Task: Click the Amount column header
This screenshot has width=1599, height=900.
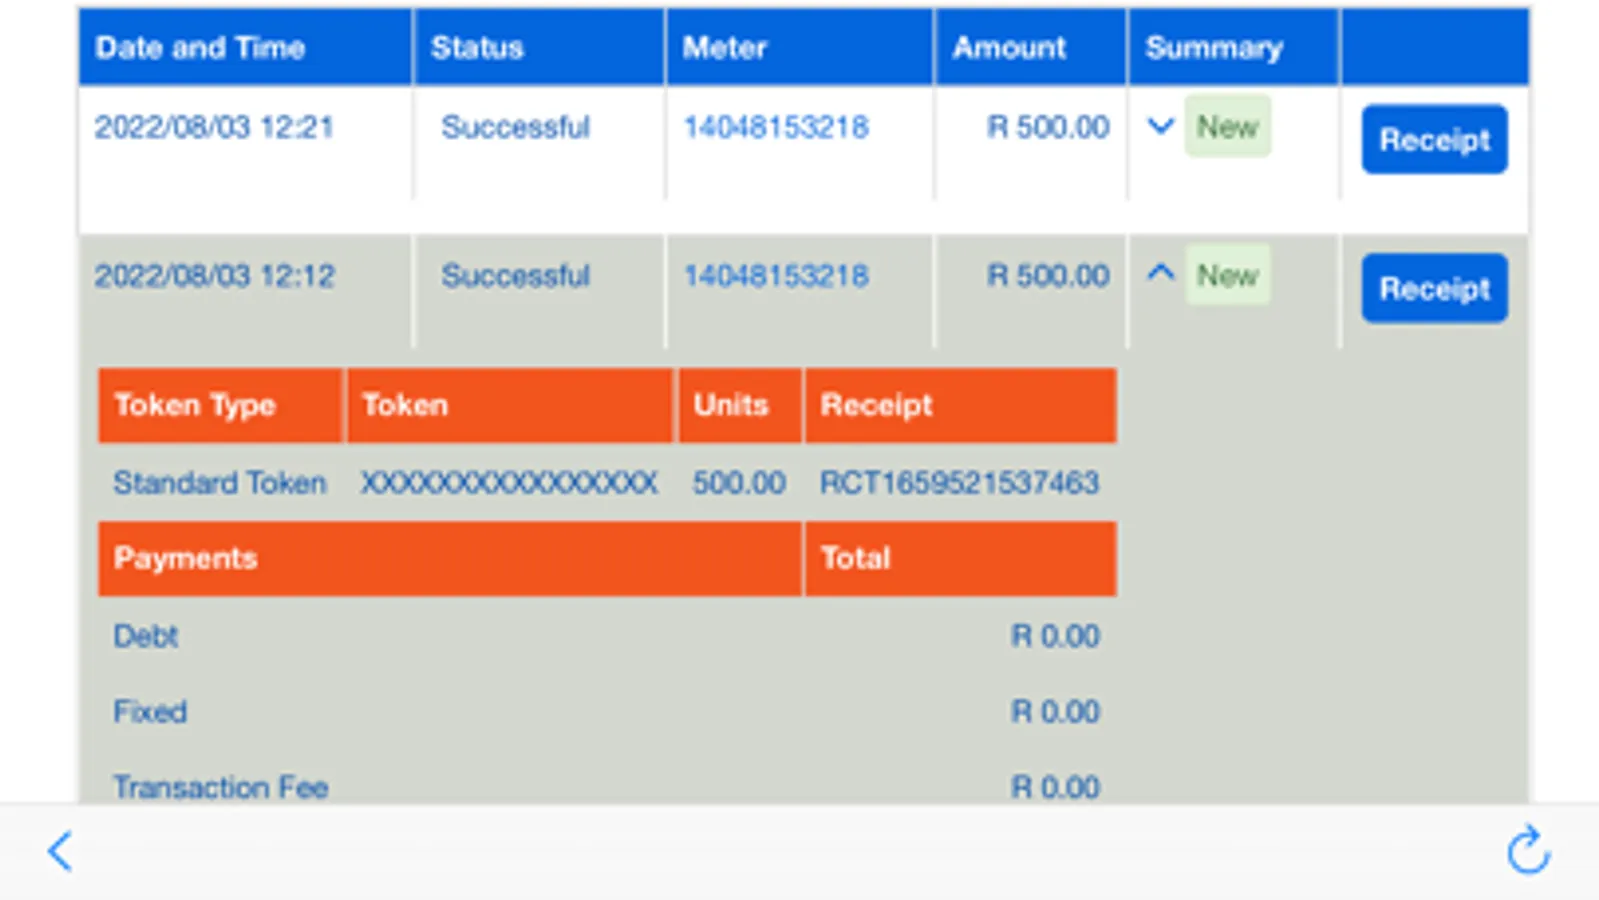Action: tap(1009, 48)
